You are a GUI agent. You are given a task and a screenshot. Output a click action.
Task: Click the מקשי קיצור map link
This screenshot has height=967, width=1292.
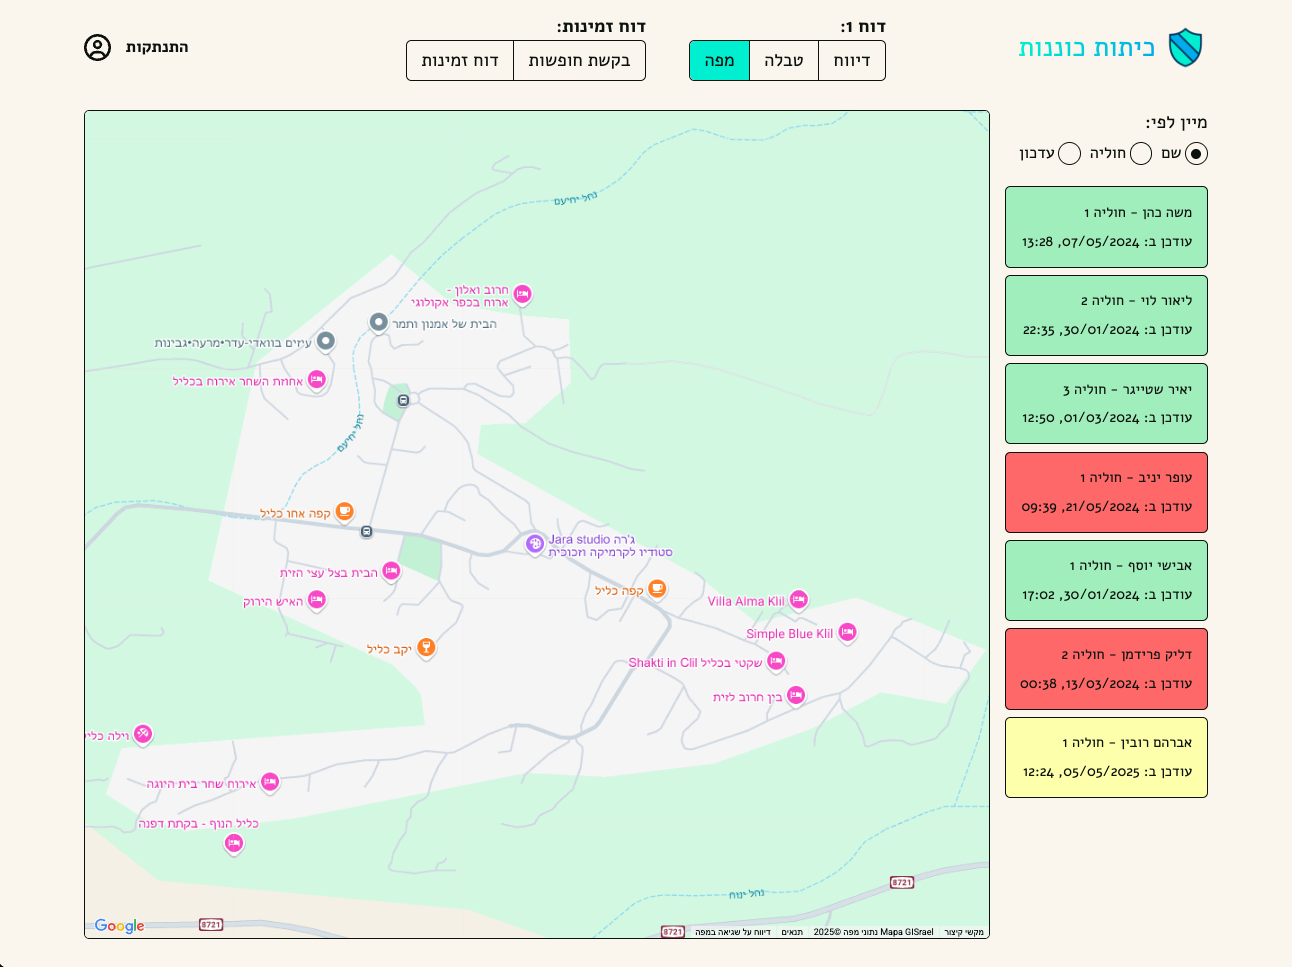(964, 932)
